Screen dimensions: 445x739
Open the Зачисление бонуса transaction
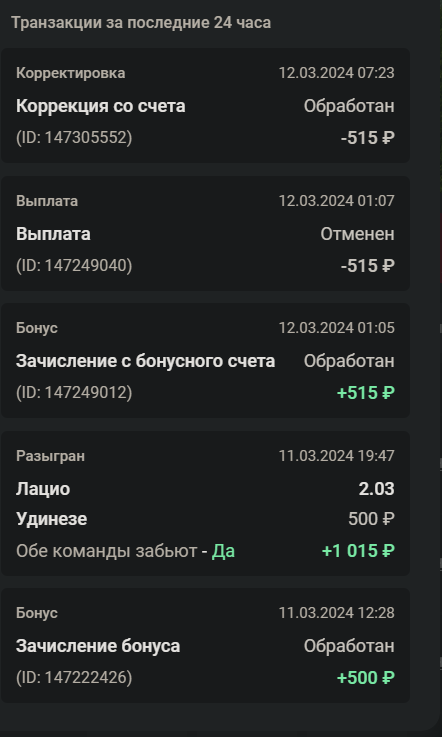point(205,646)
